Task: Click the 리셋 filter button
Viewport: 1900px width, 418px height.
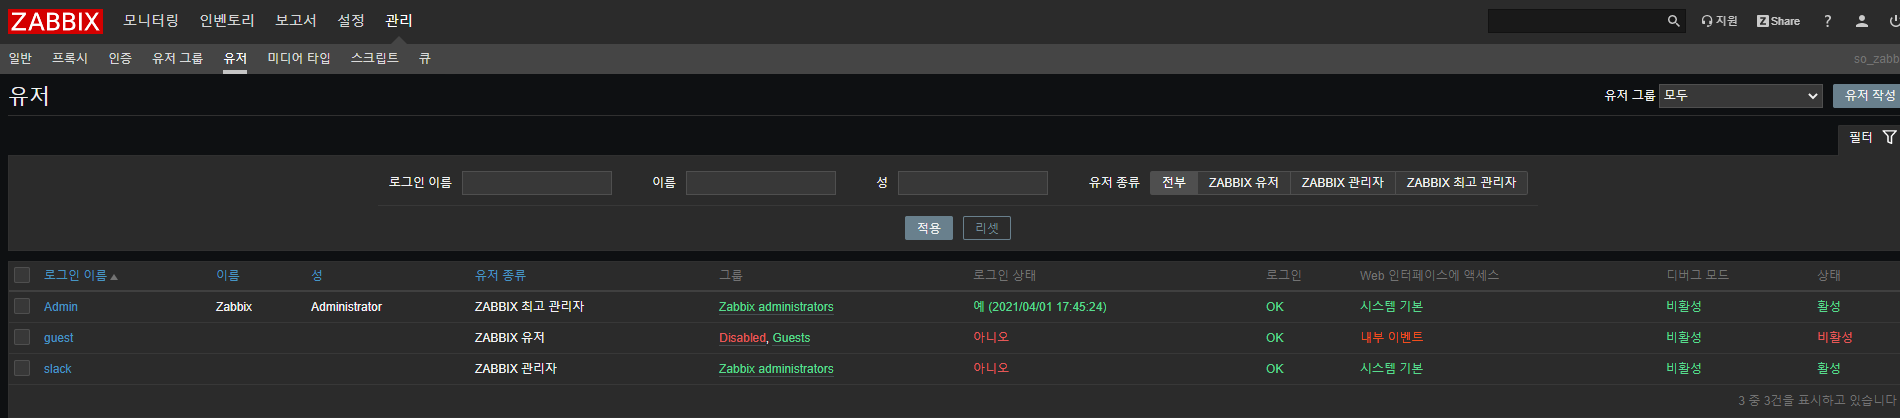Action: pyautogui.click(x=987, y=228)
